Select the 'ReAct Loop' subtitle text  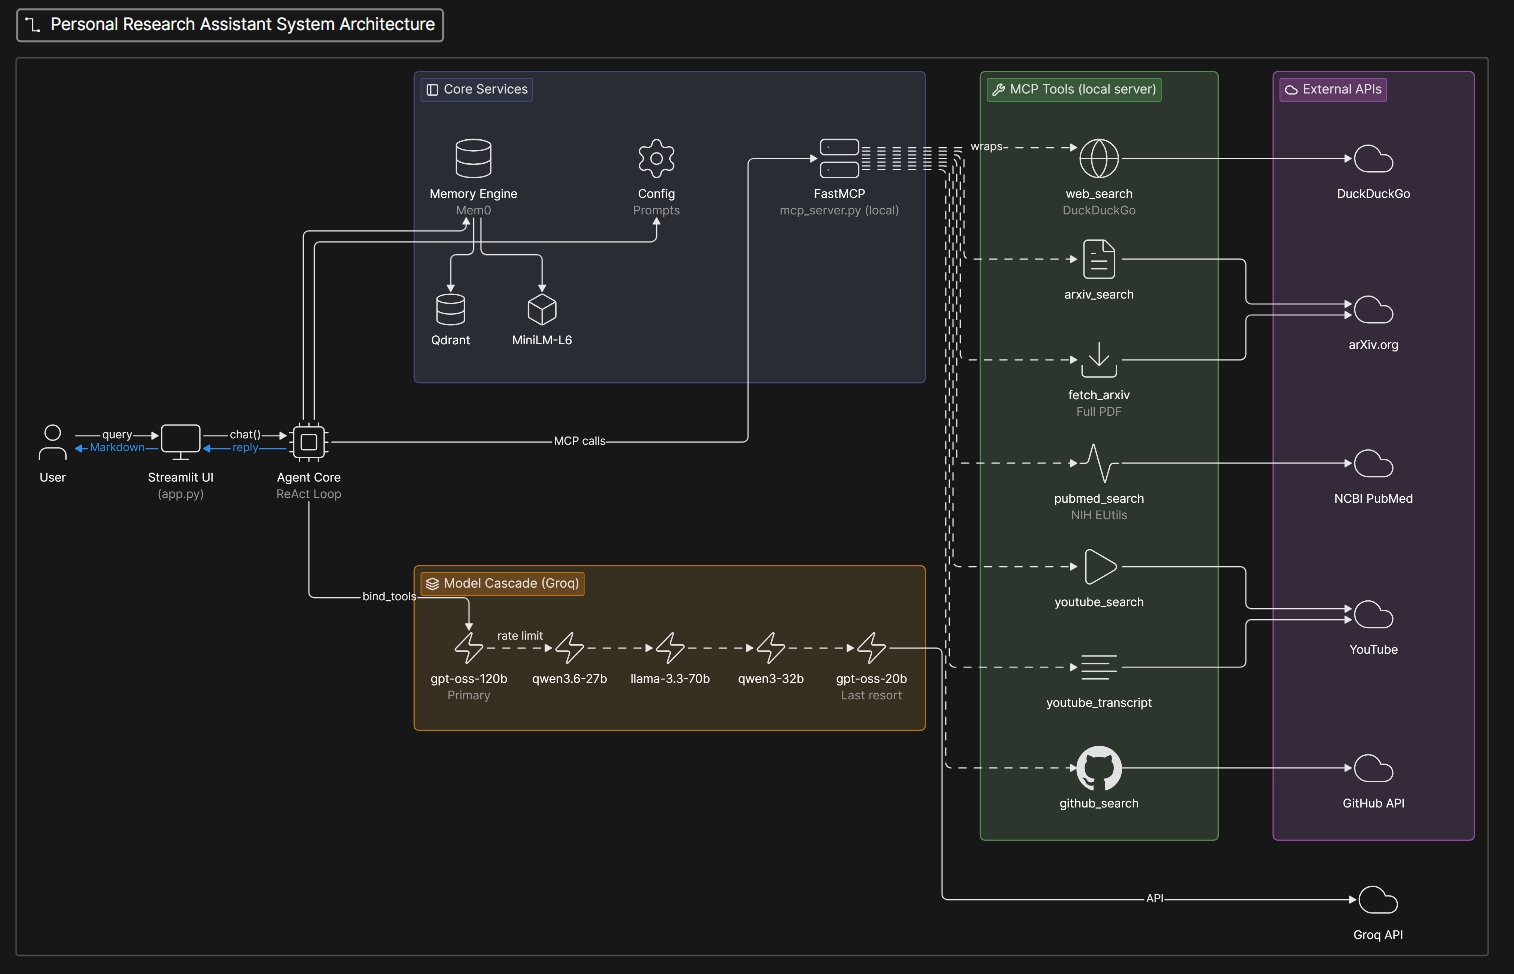pyautogui.click(x=309, y=494)
